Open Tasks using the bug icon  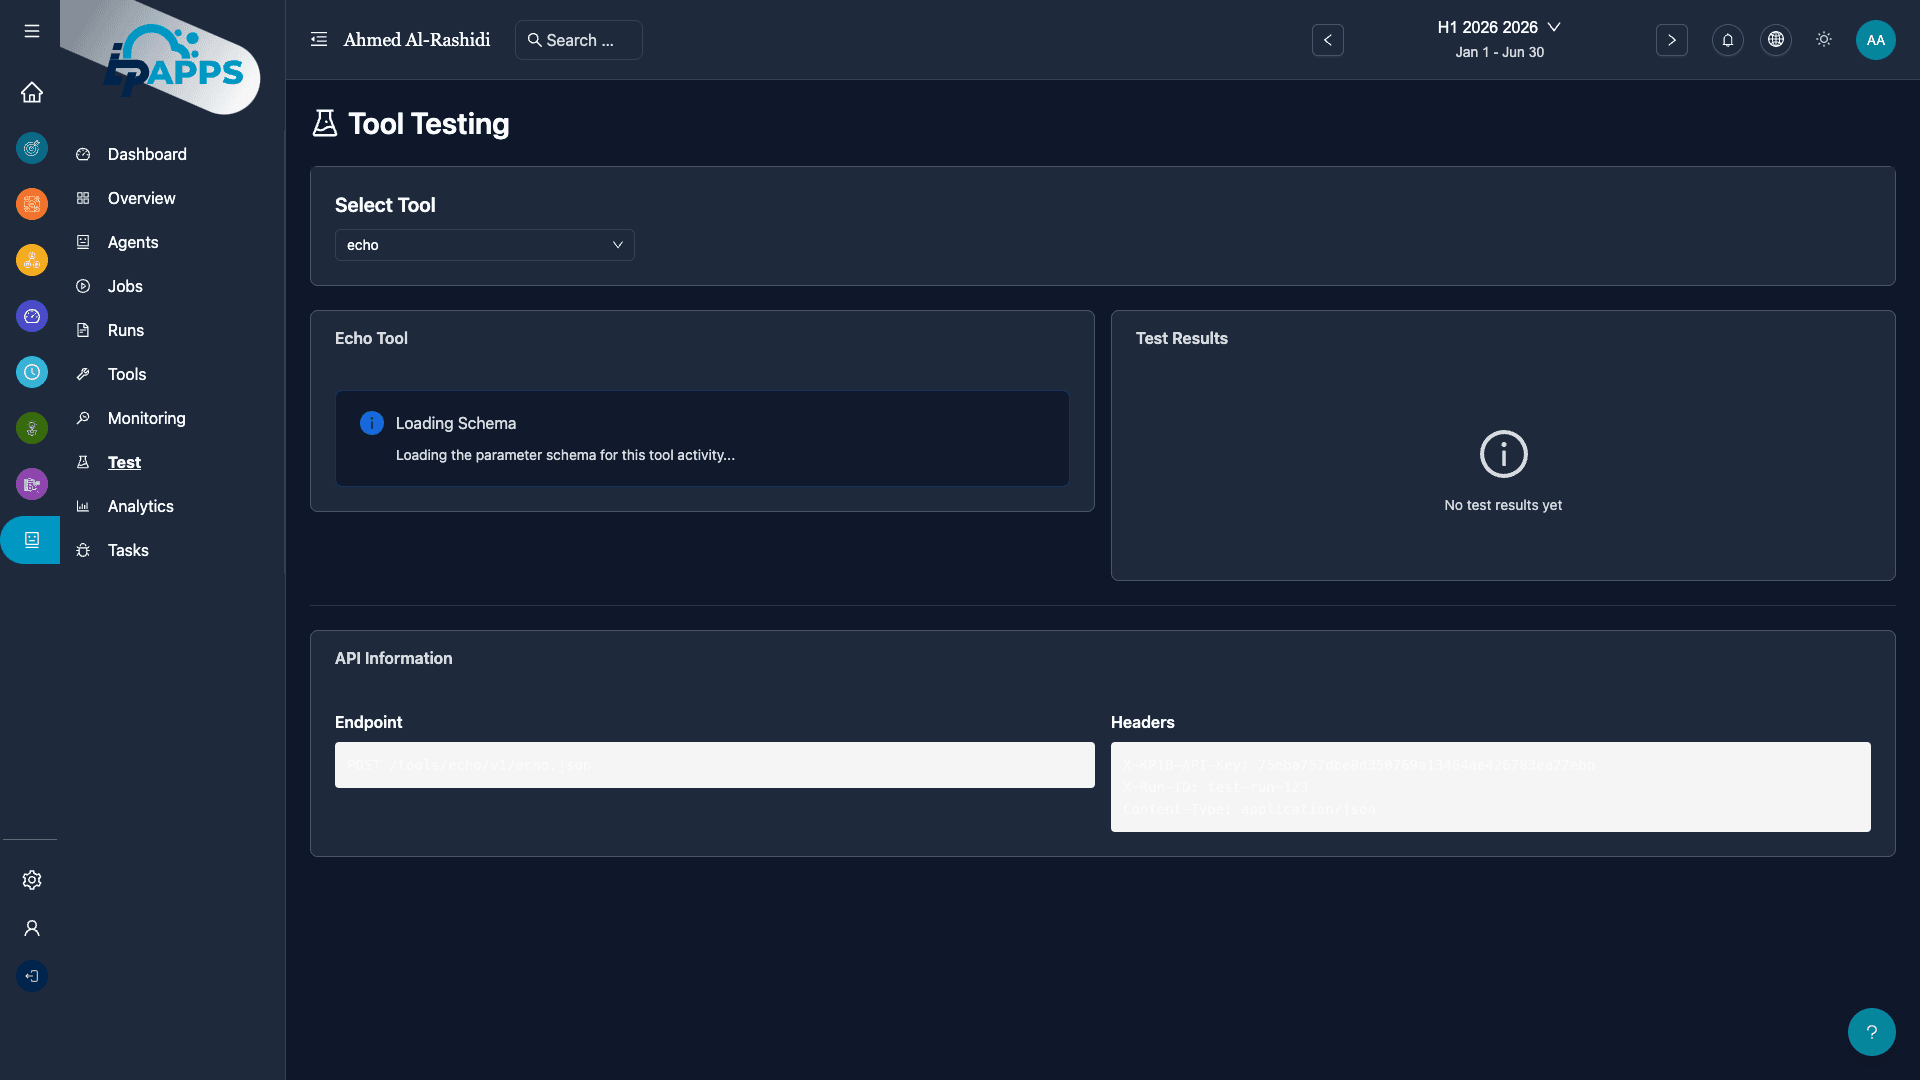pyautogui.click(x=84, y=550)
